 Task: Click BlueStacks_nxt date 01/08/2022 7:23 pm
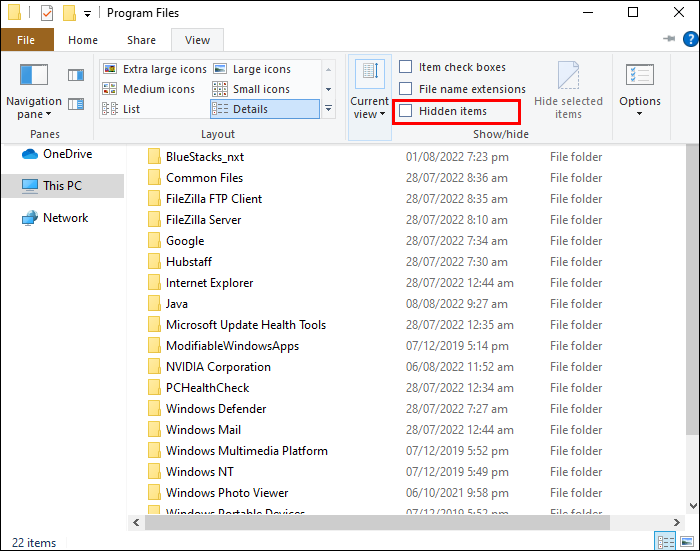[457, 157]
